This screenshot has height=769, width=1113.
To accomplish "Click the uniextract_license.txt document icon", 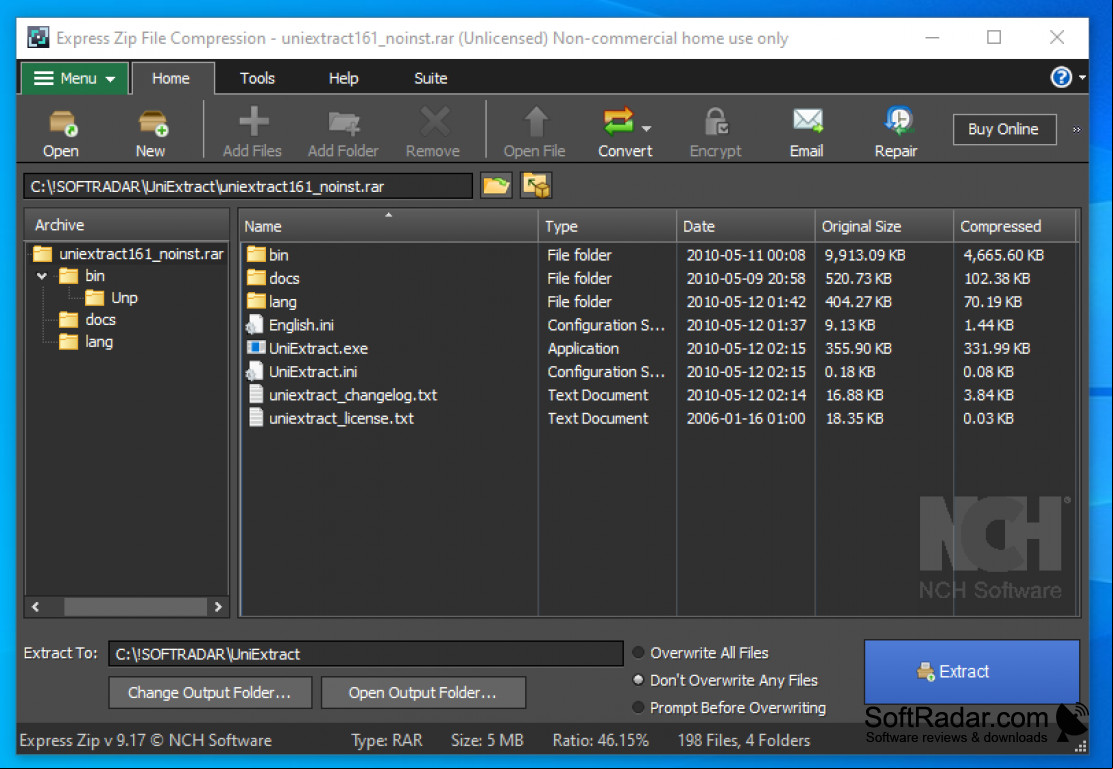I will point(256,418).
